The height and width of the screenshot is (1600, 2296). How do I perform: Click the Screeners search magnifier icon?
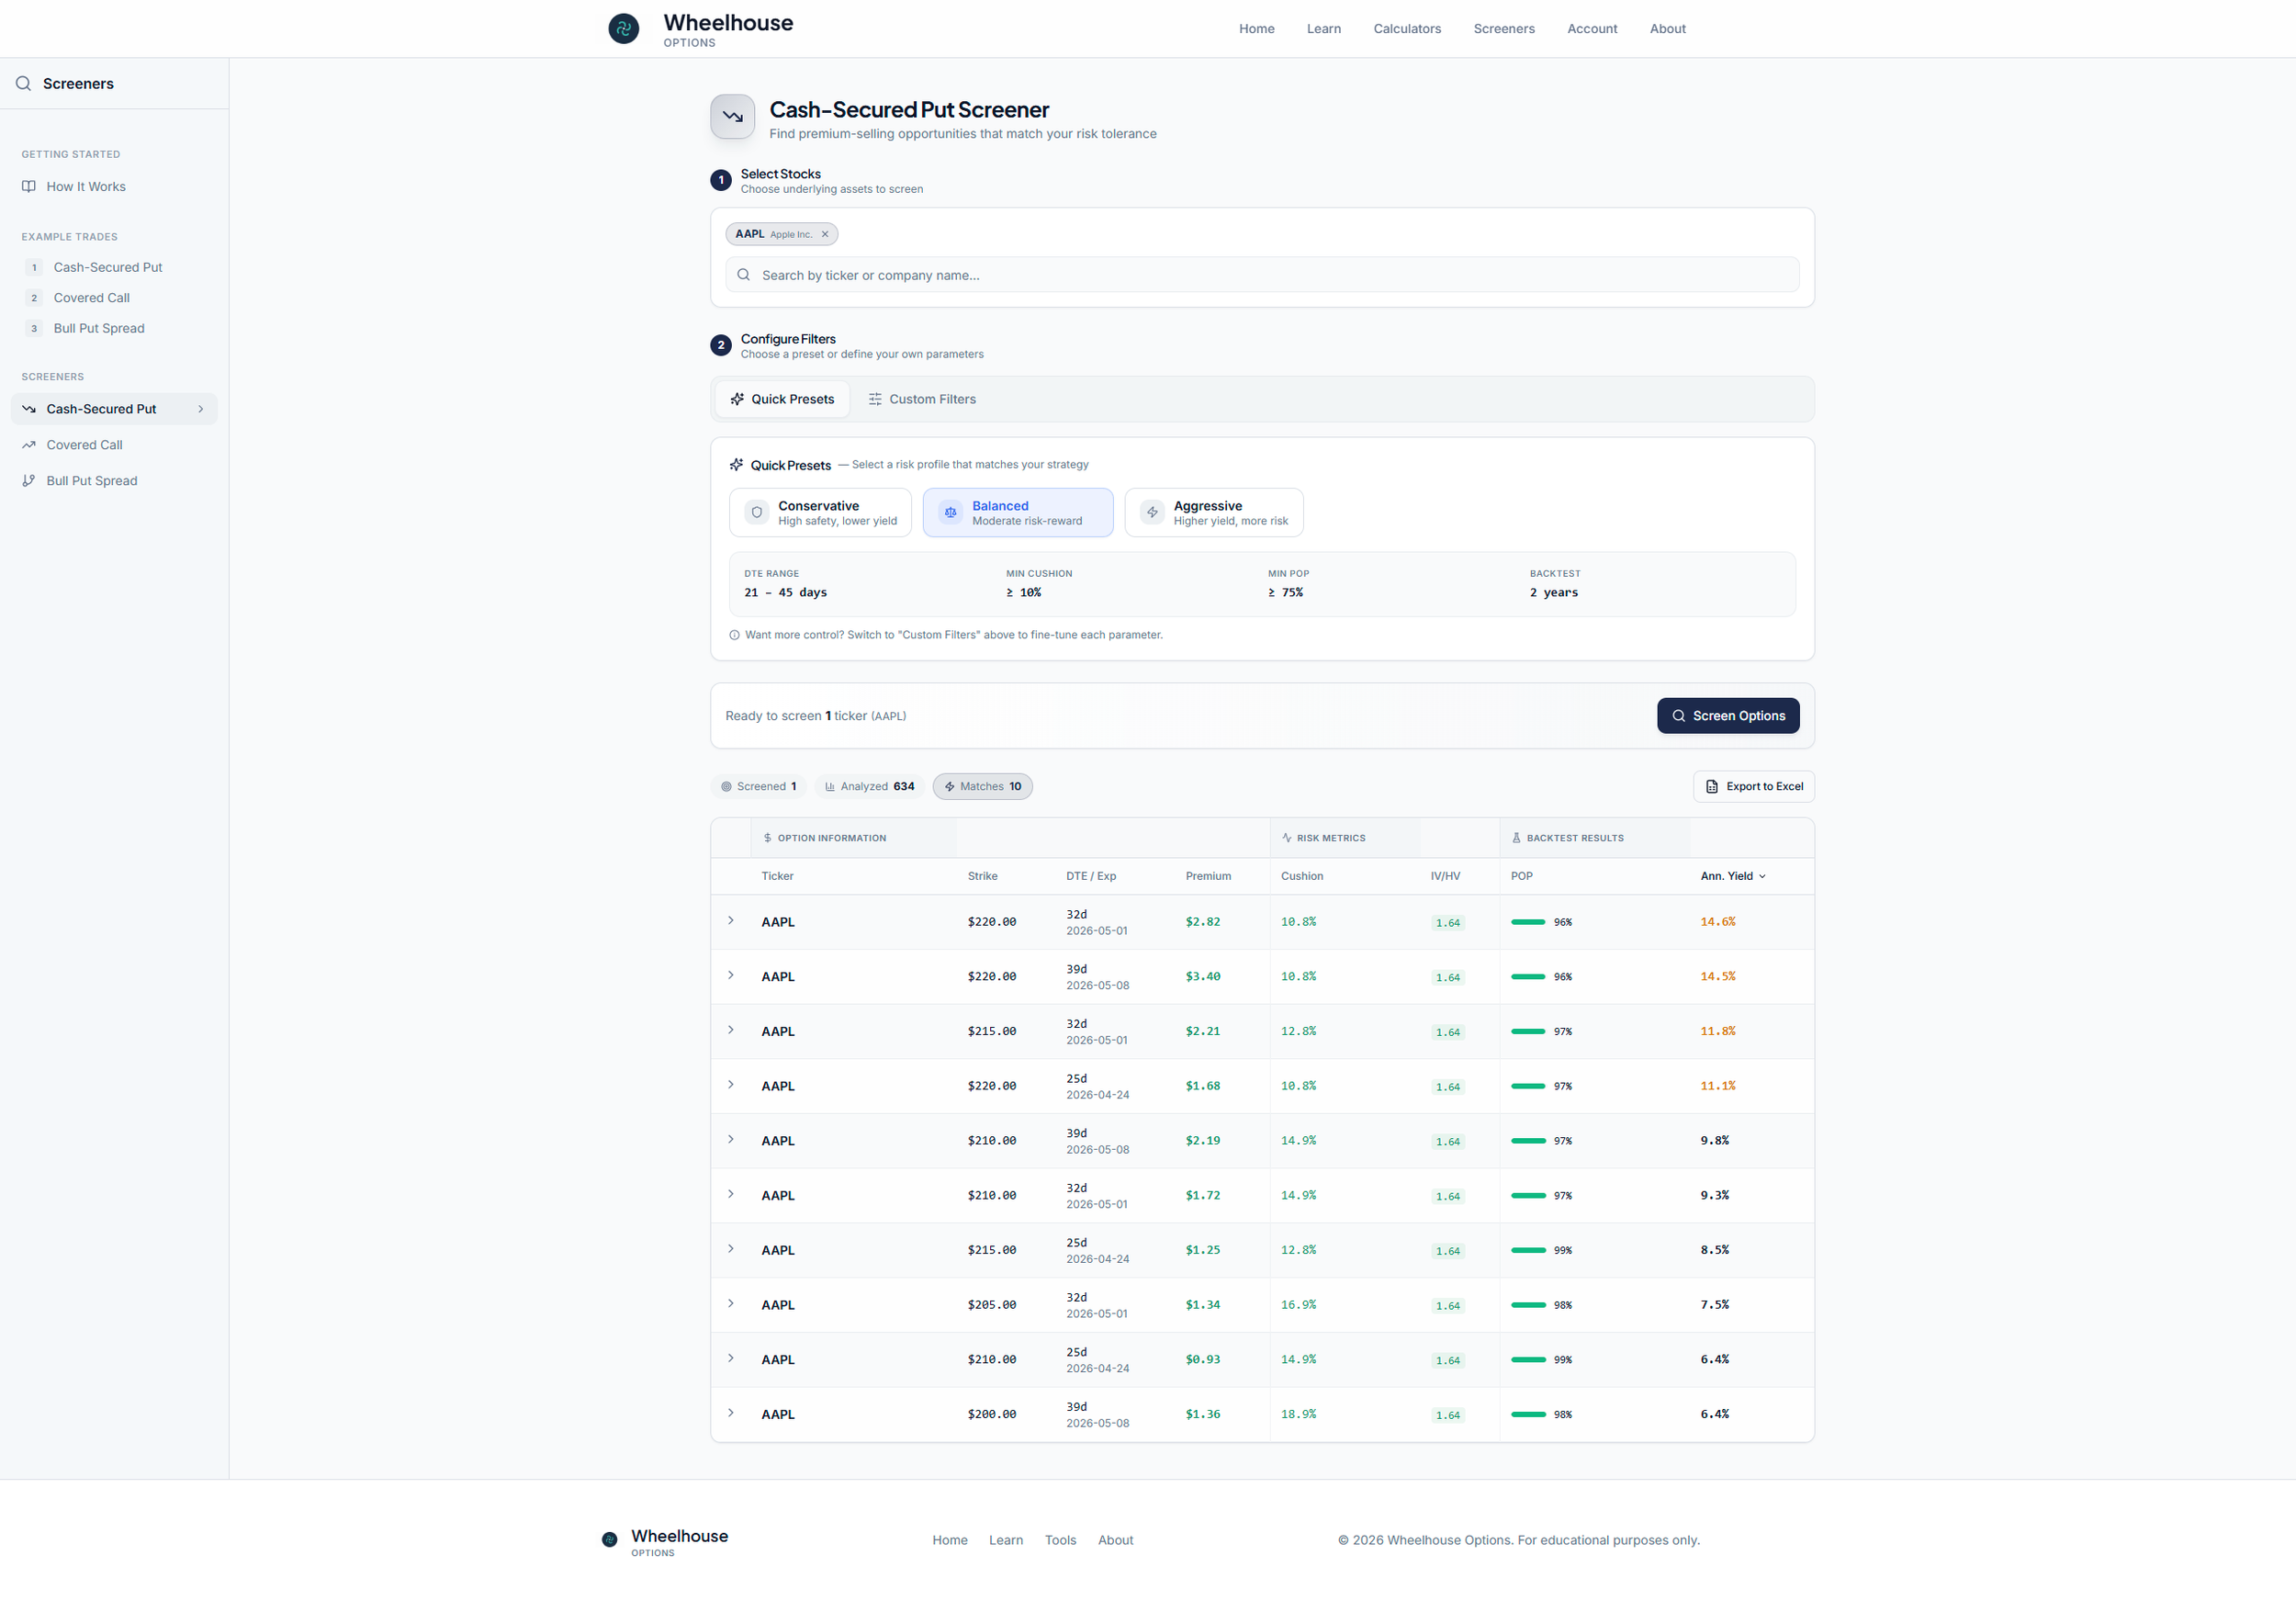pyautogui.click(x=23, y=84)
